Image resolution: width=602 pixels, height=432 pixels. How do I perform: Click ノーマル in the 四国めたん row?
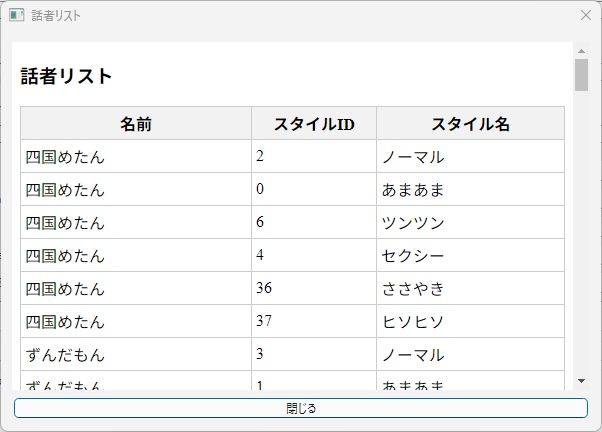point(413,157)
